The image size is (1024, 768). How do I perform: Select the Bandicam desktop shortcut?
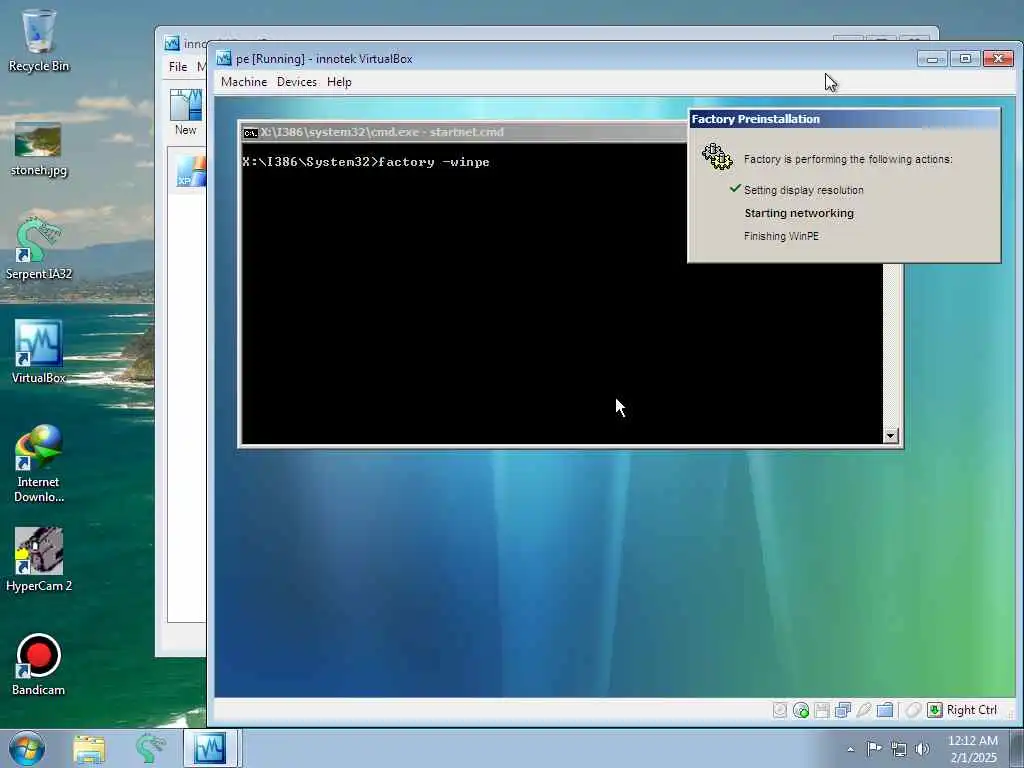tap(39, 664)
